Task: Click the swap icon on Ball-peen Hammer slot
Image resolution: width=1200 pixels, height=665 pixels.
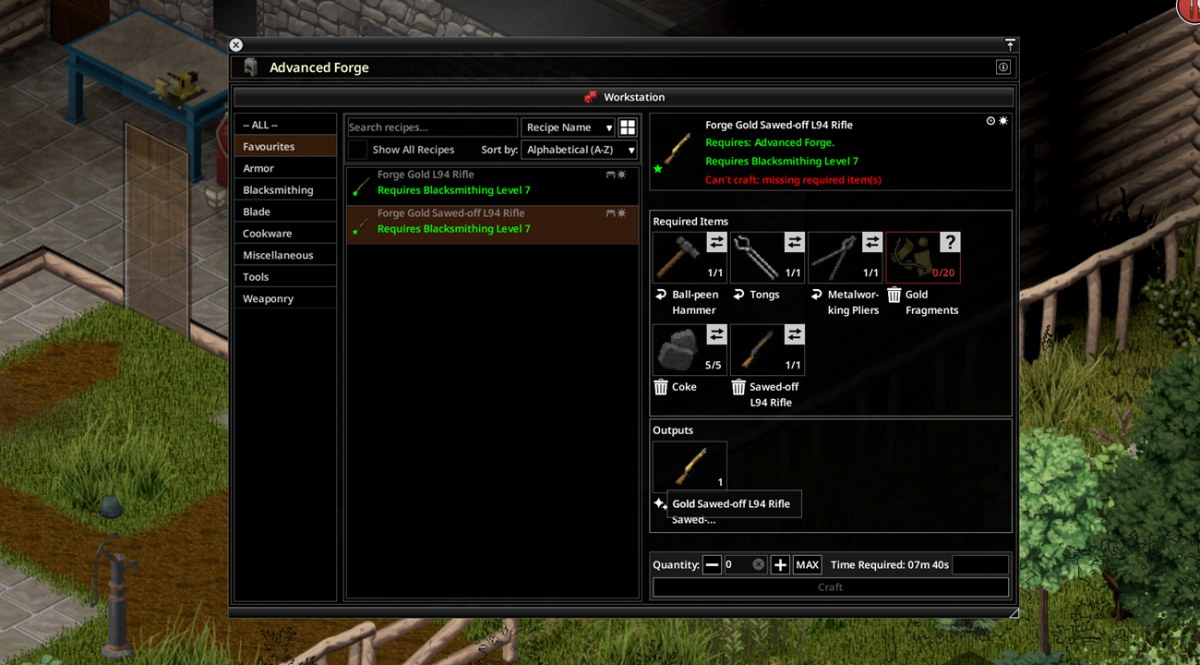Action: (x=716, y=242)
